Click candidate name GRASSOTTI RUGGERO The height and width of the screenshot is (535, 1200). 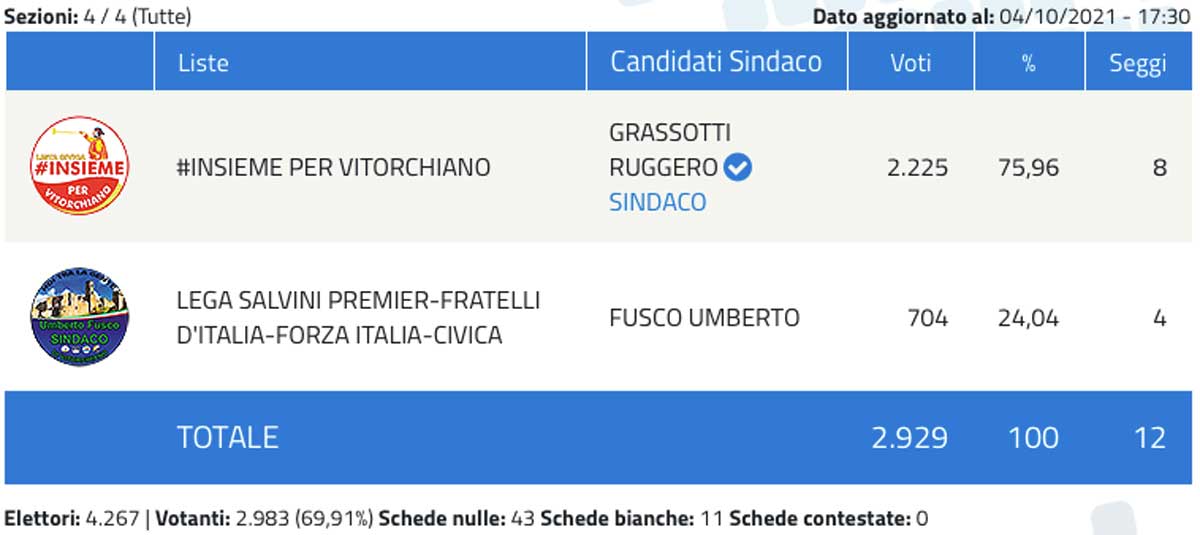[x=668, y=149]
